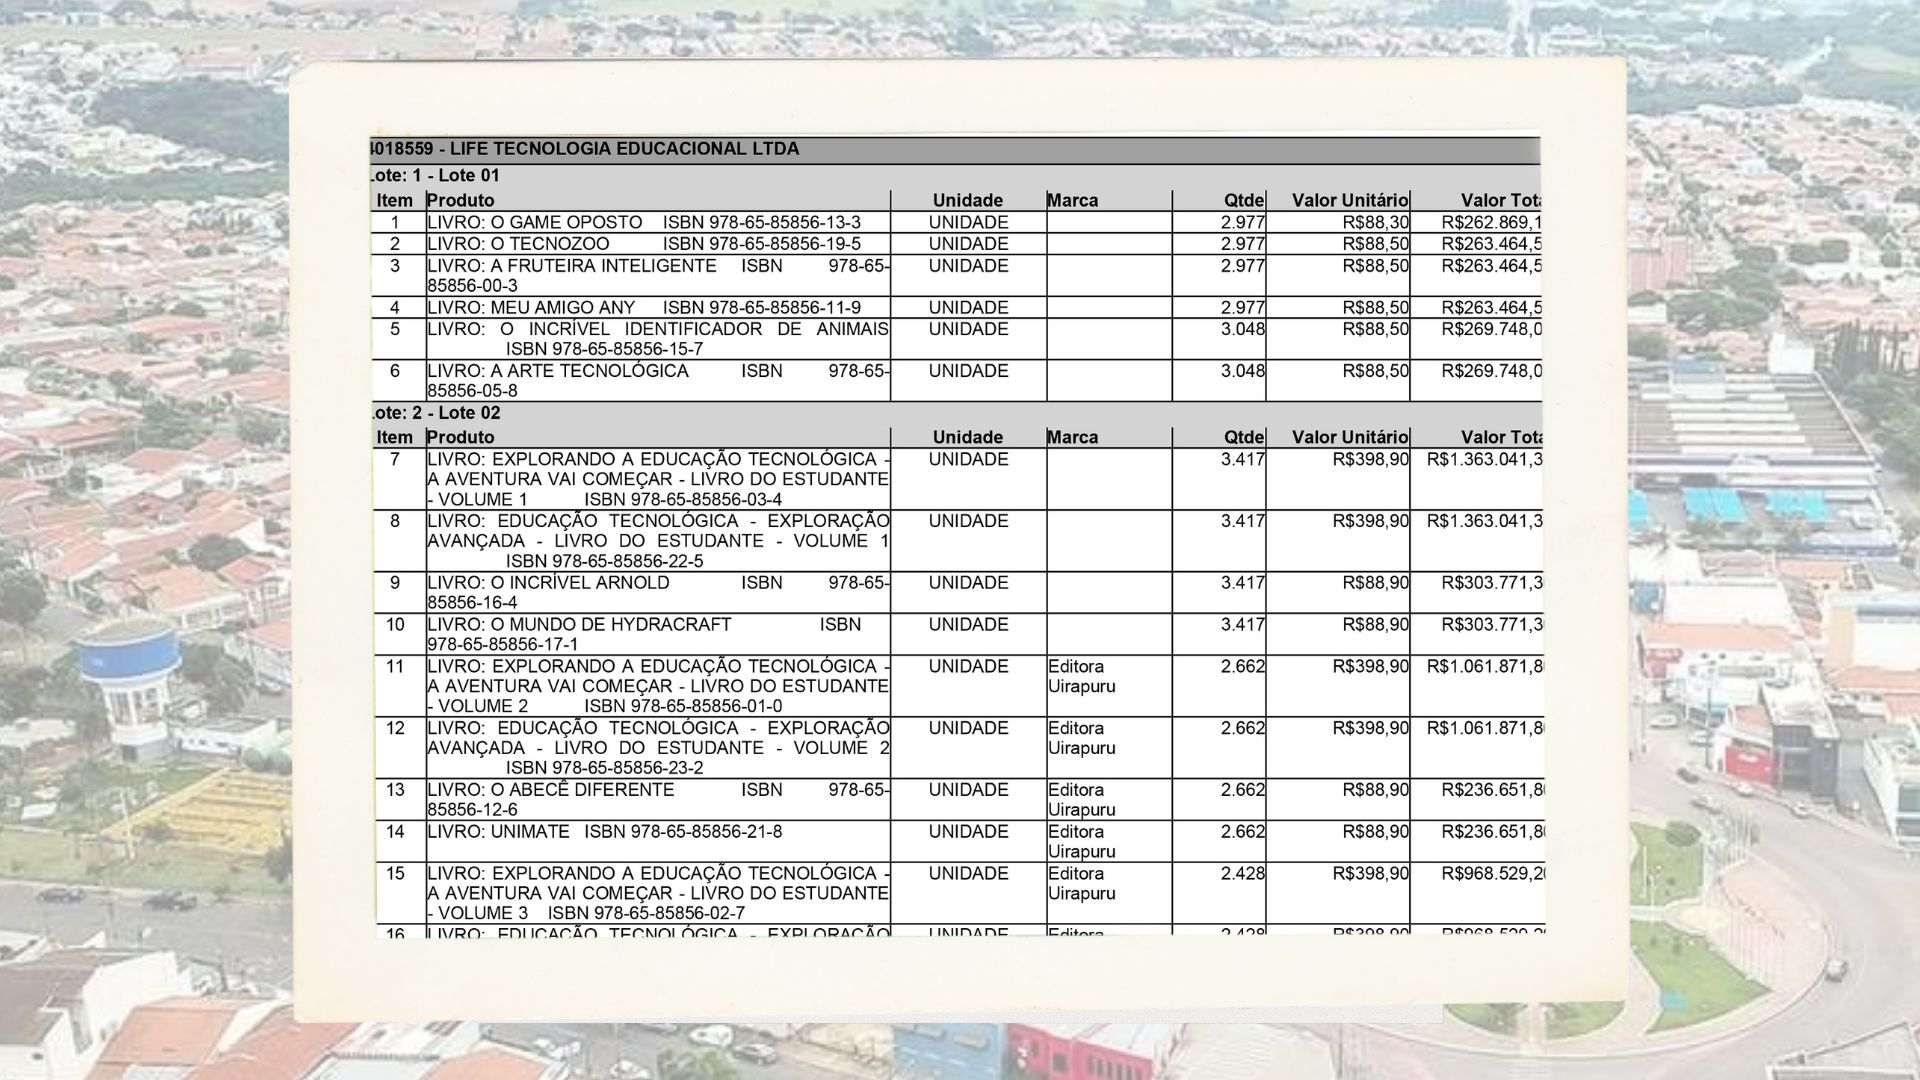Click unit price R$88,30 of item 1

(x=1376, y=223)
